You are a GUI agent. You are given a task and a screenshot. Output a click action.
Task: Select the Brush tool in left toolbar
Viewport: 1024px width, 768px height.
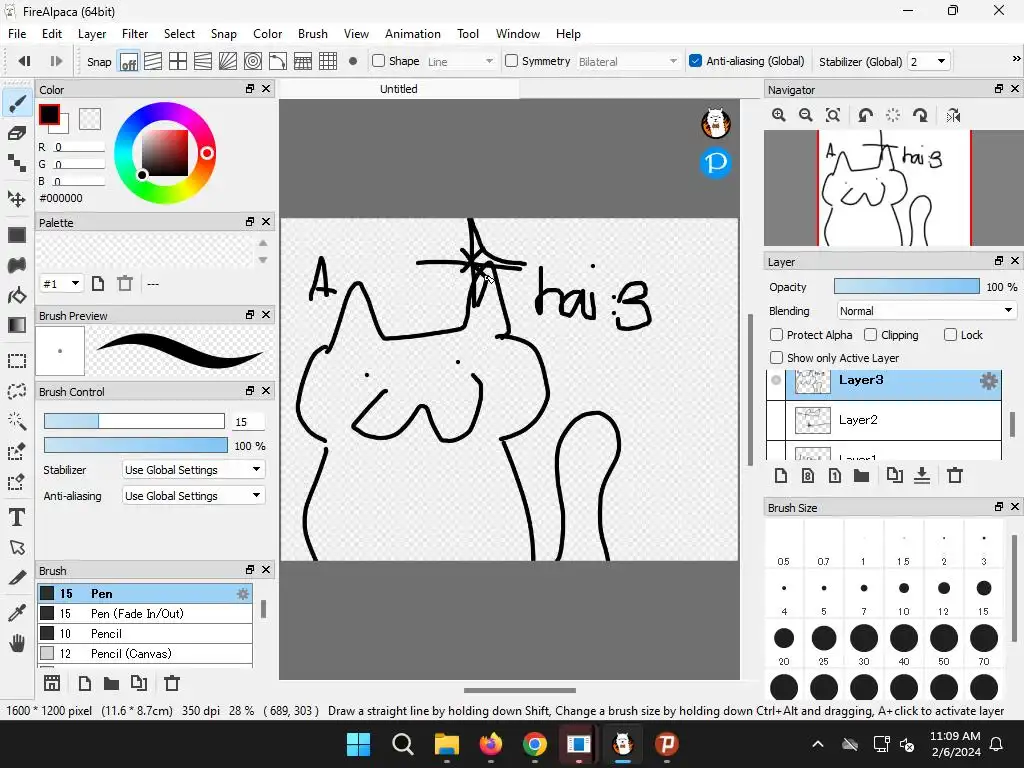pyautogui.click(x=17, y=103)
